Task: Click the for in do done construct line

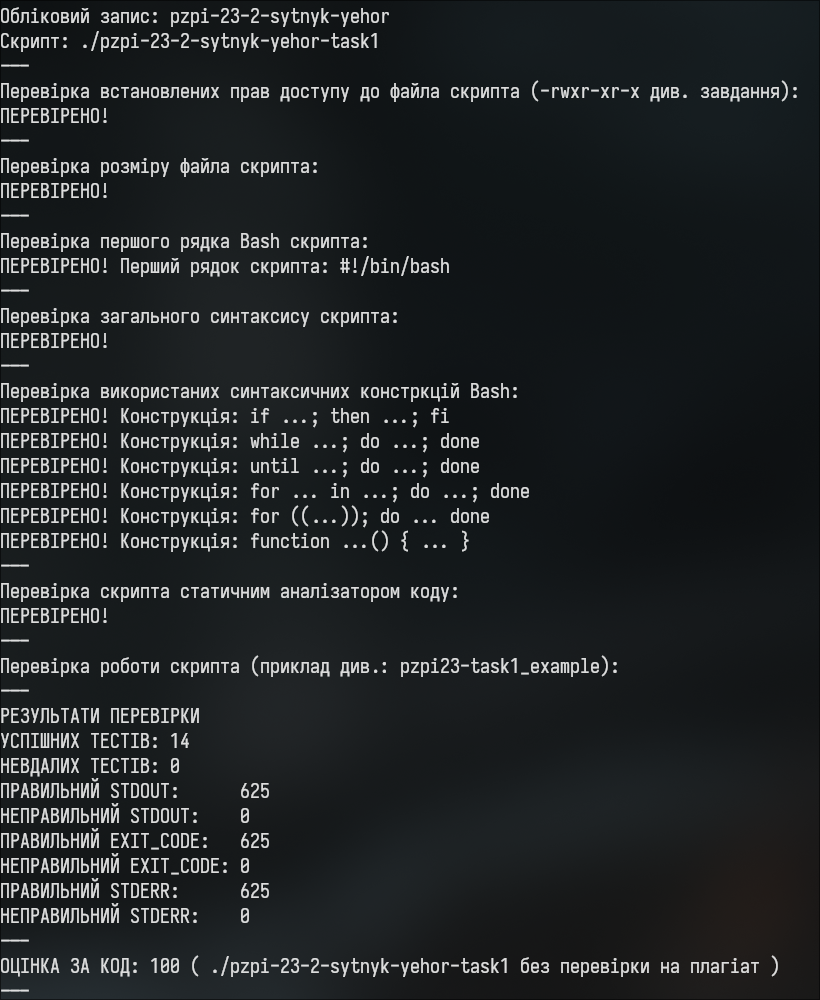Action: coord(265,492)
